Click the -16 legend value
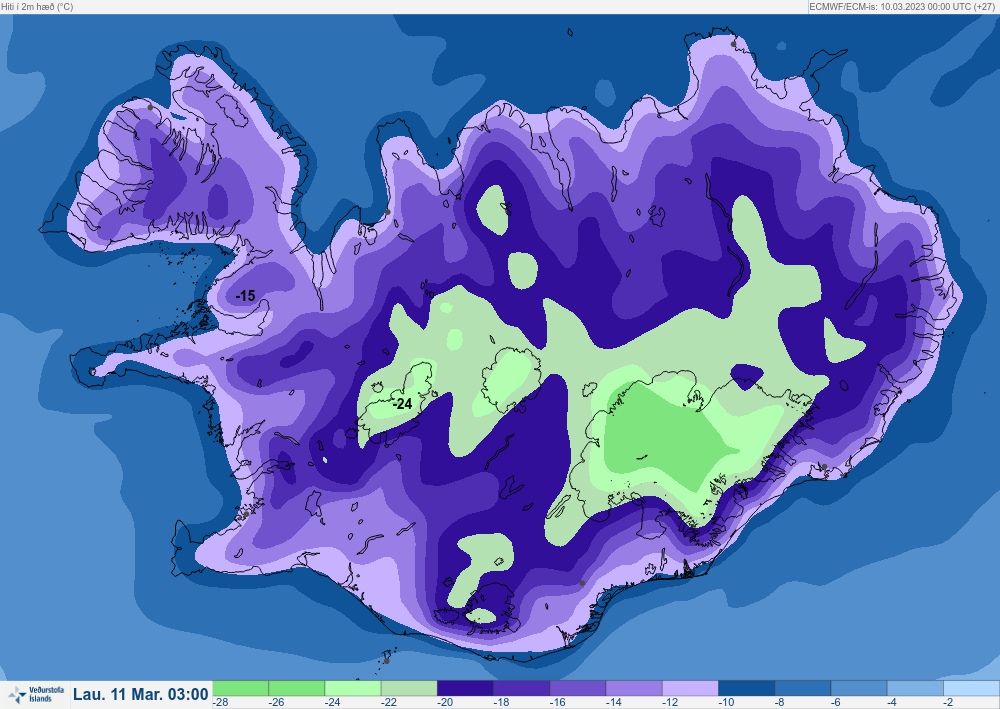 [557, 702]
